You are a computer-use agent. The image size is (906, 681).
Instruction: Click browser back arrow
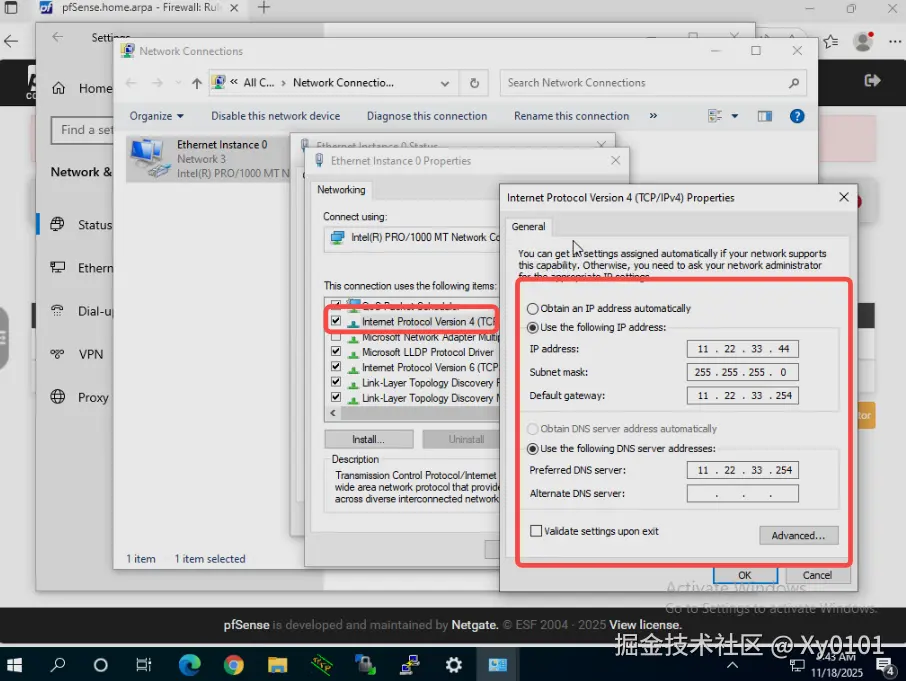coord(10,41)
